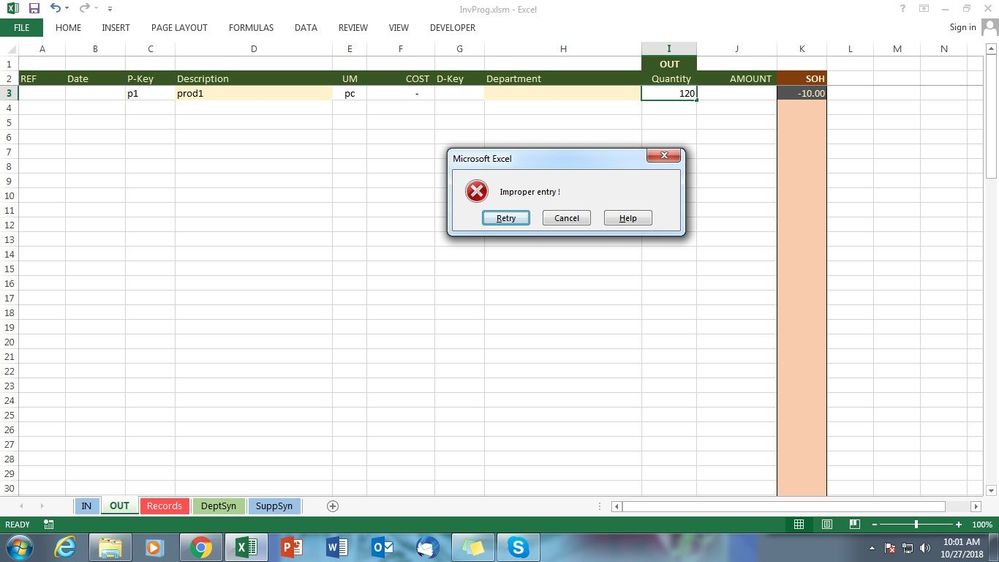999x562 pixels.
Task: Click Retry in the error dialog
Action: 506,218
